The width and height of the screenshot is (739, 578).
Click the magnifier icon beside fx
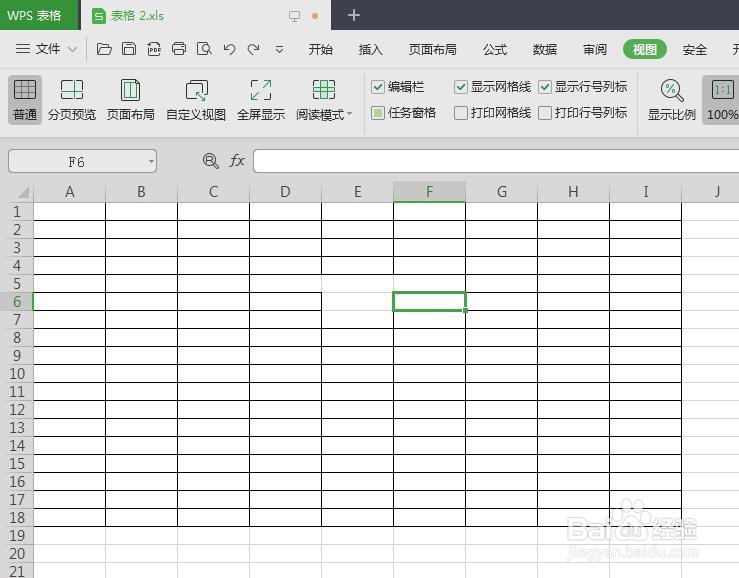pos(211,161)
